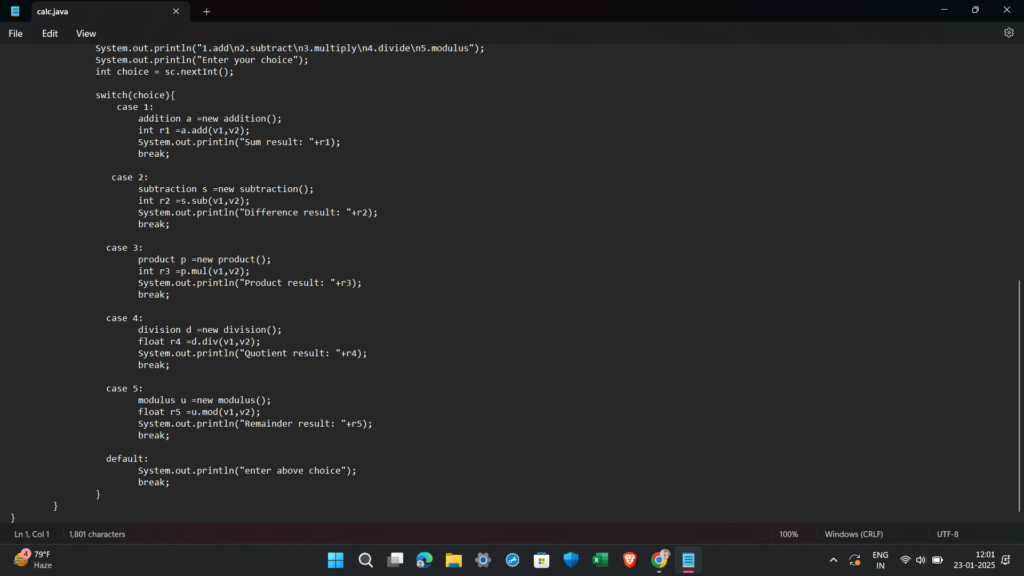
Task: Add a new tab with plus button
Action: pyautogui.click(x=207, y=11)
